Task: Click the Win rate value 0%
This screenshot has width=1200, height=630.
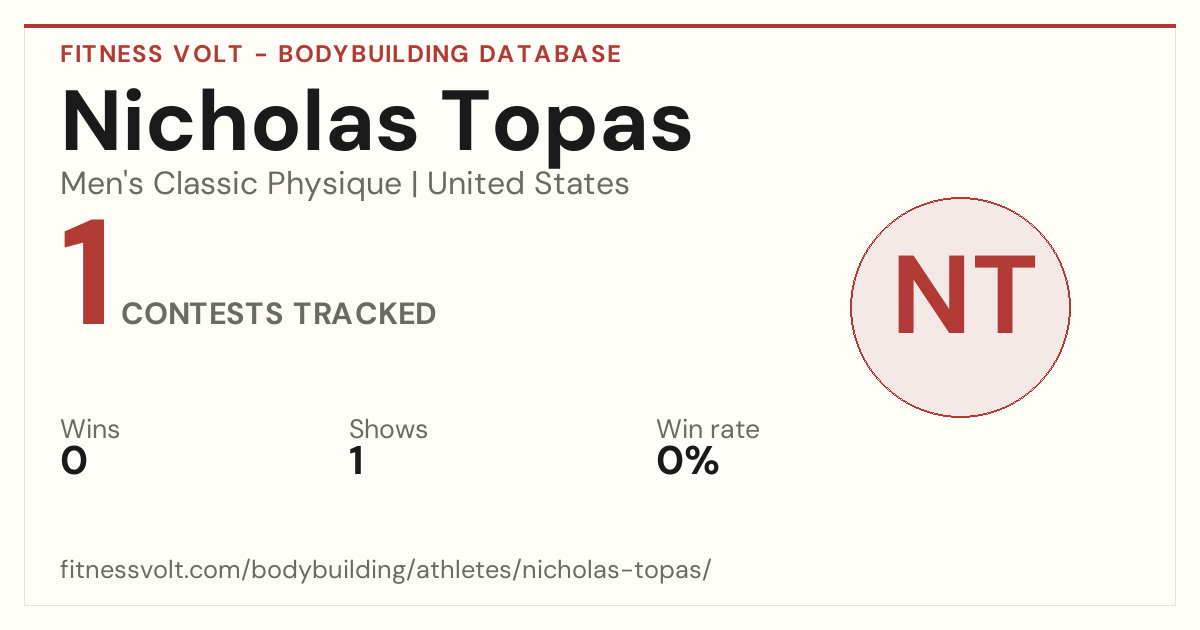Action: (x=688, y=461)
